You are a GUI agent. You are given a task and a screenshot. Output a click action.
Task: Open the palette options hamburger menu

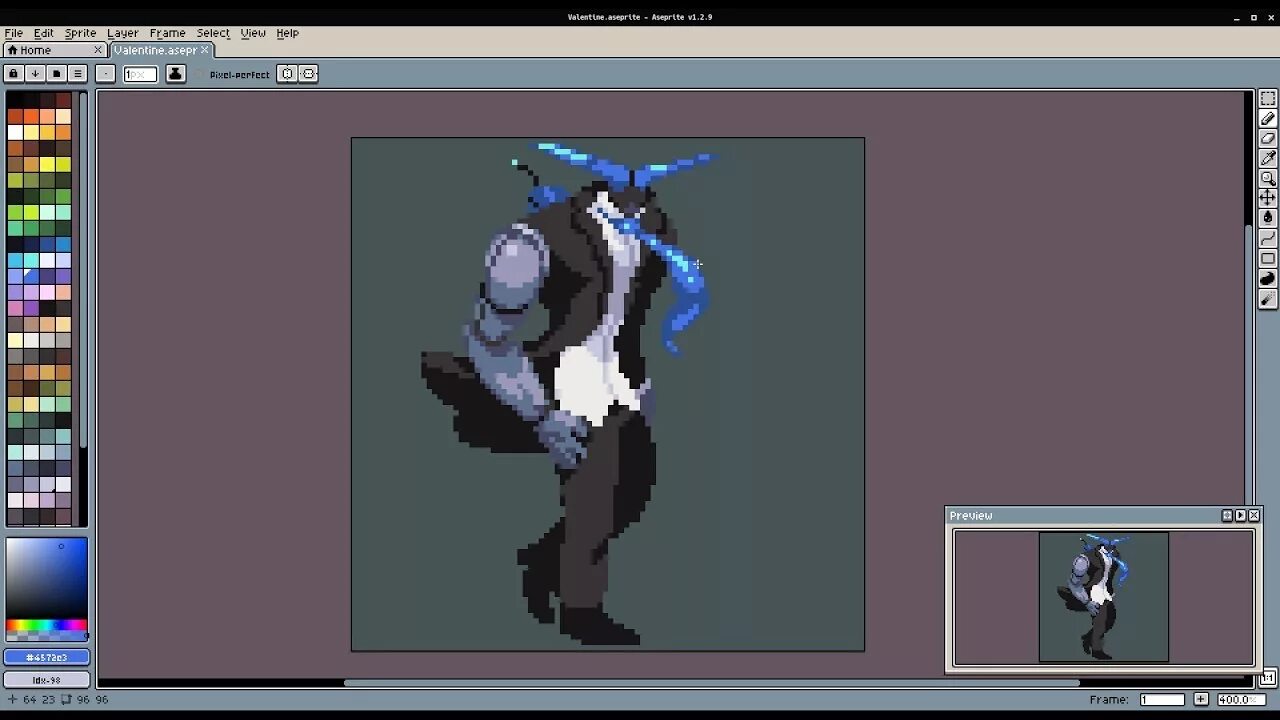[x=77, y=73]
